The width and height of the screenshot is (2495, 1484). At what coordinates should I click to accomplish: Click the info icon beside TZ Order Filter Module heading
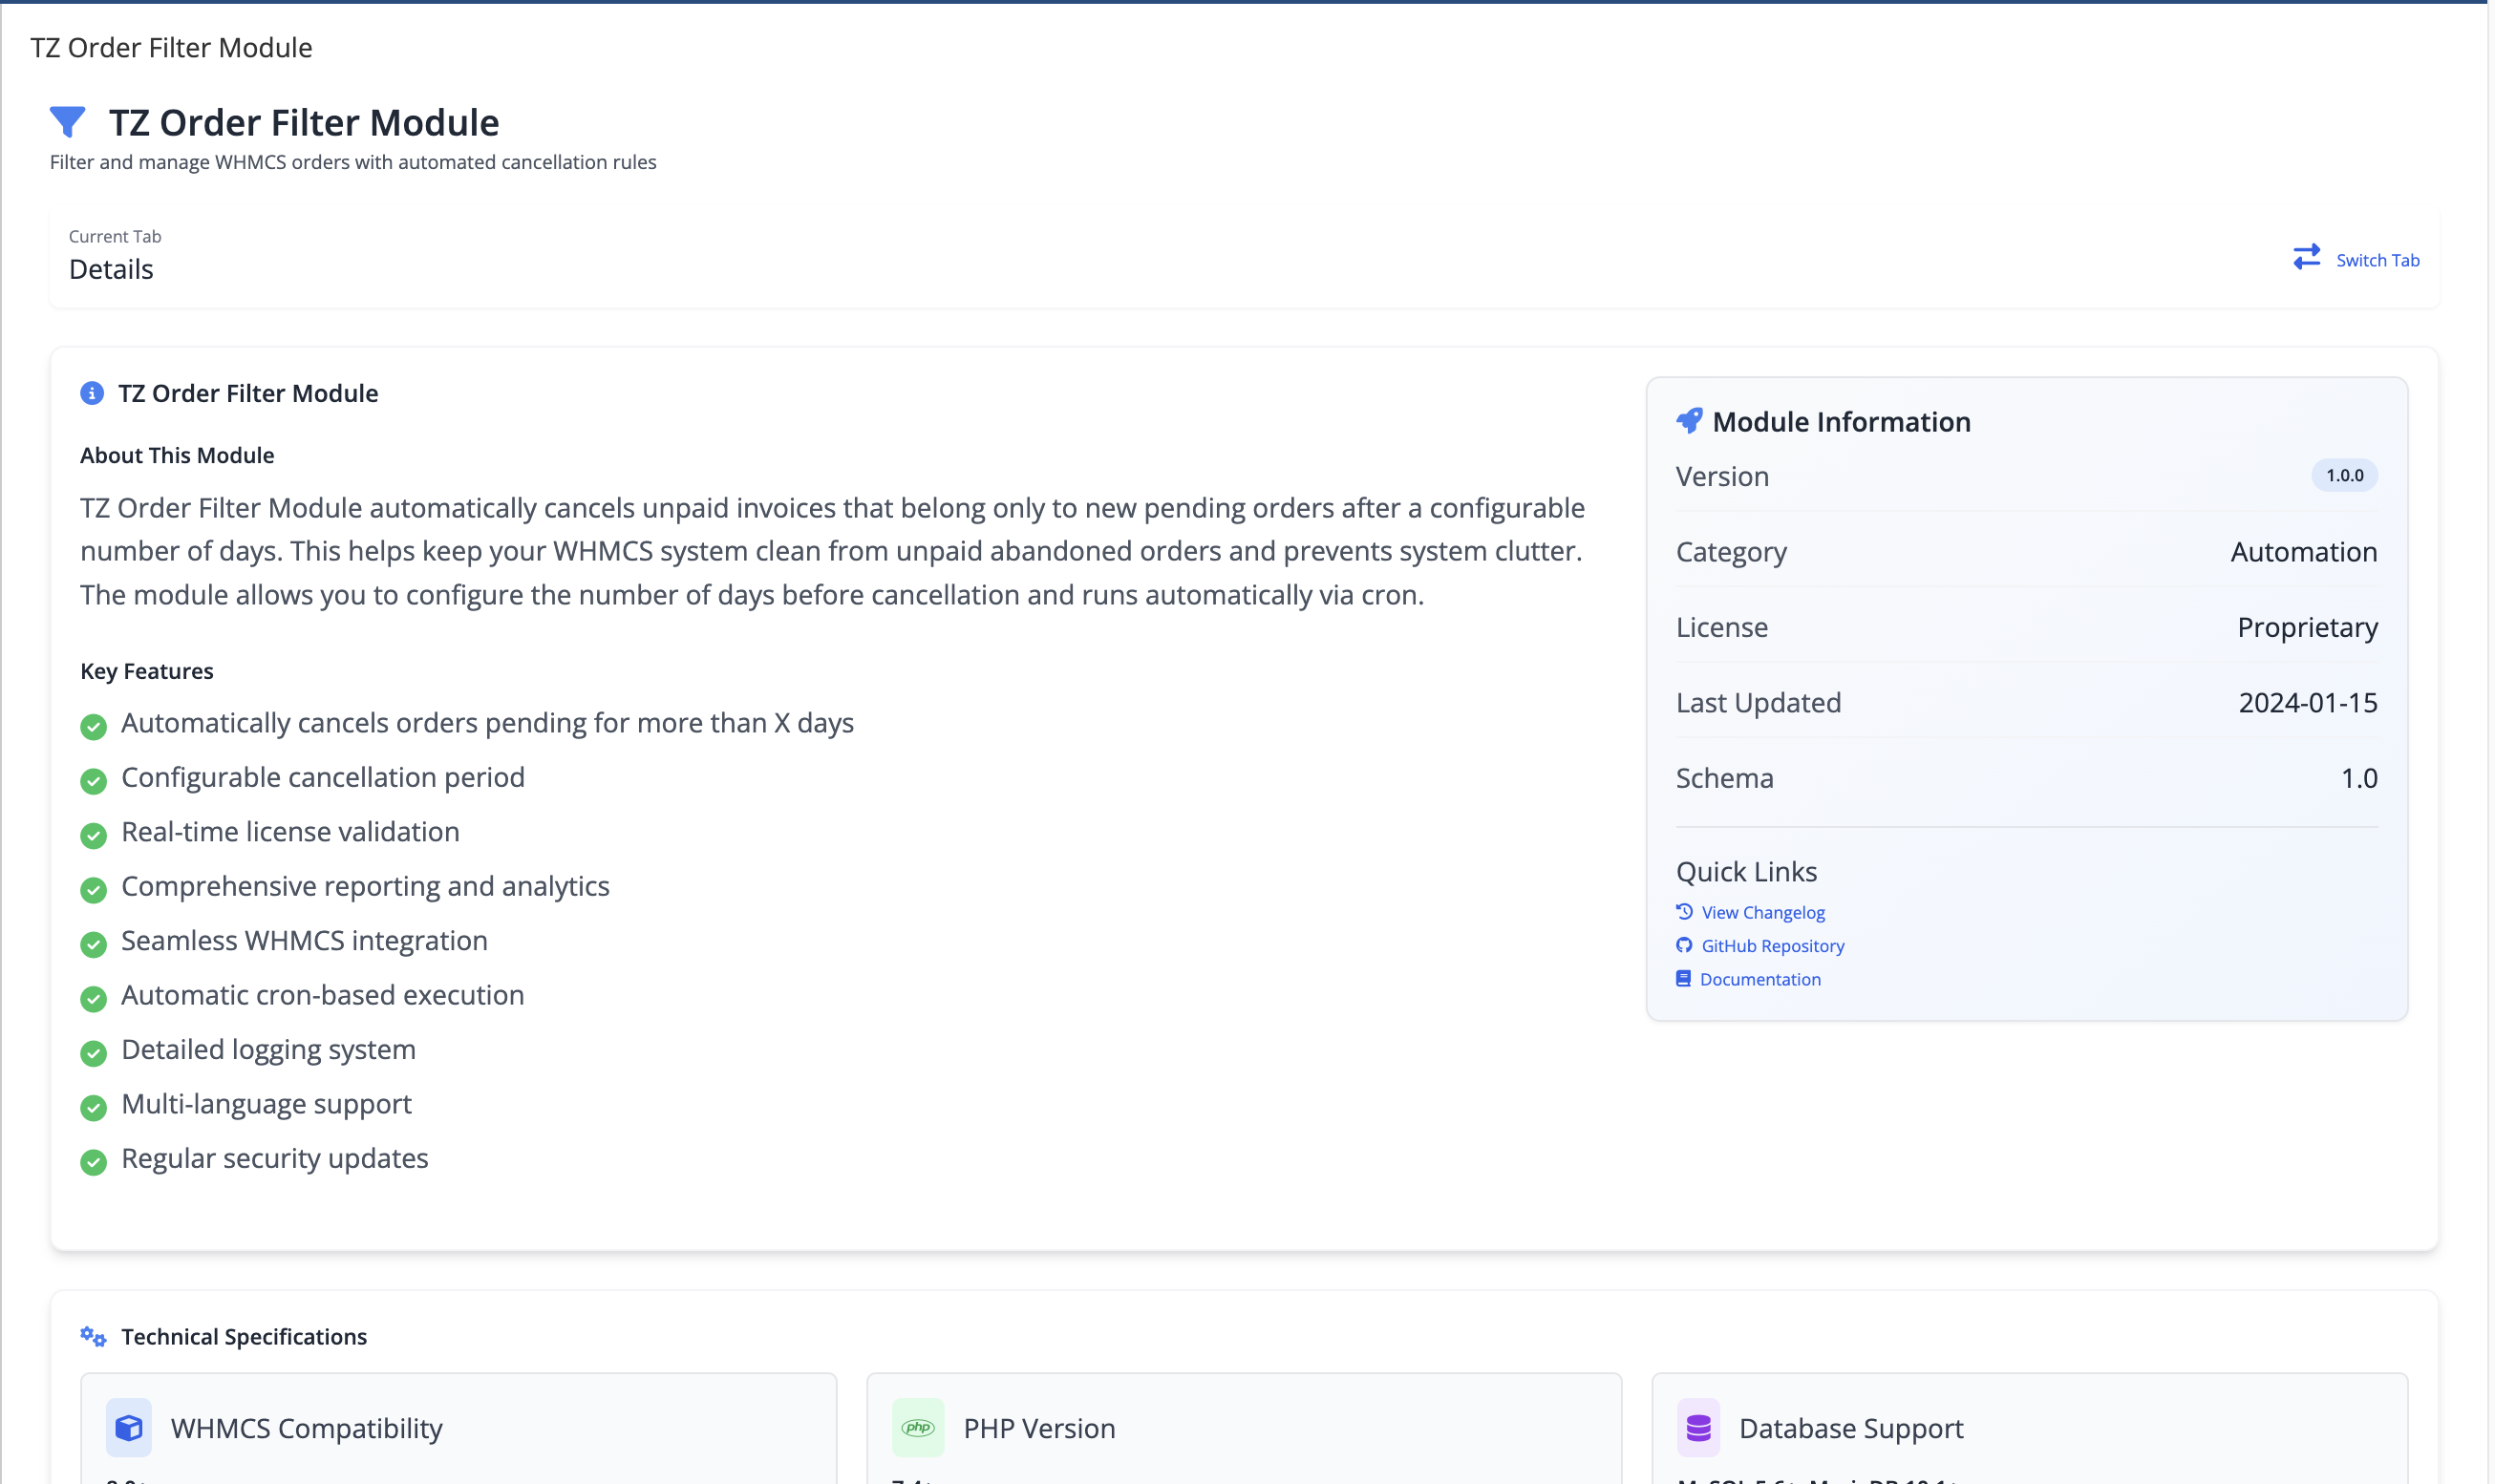pyautogui.click(x=93, y=393)
